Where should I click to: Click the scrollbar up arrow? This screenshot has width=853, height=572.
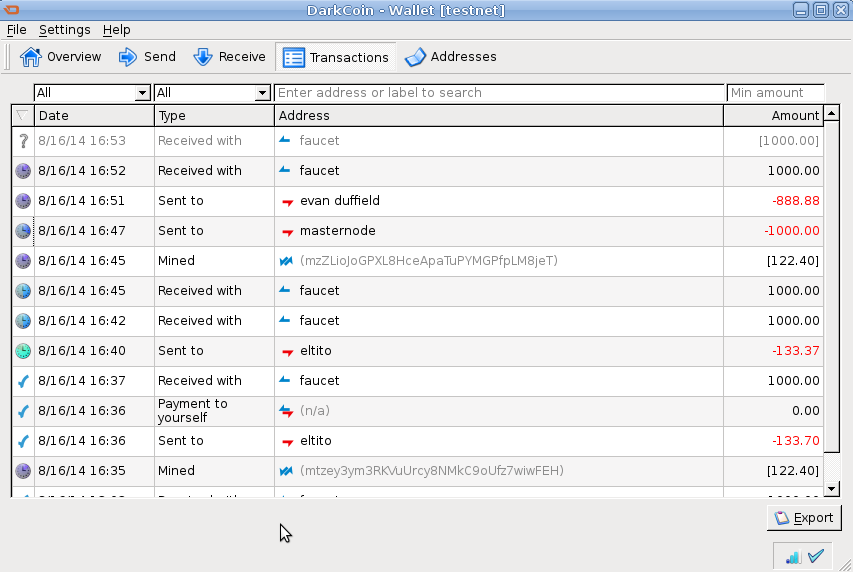coord(831,114)
